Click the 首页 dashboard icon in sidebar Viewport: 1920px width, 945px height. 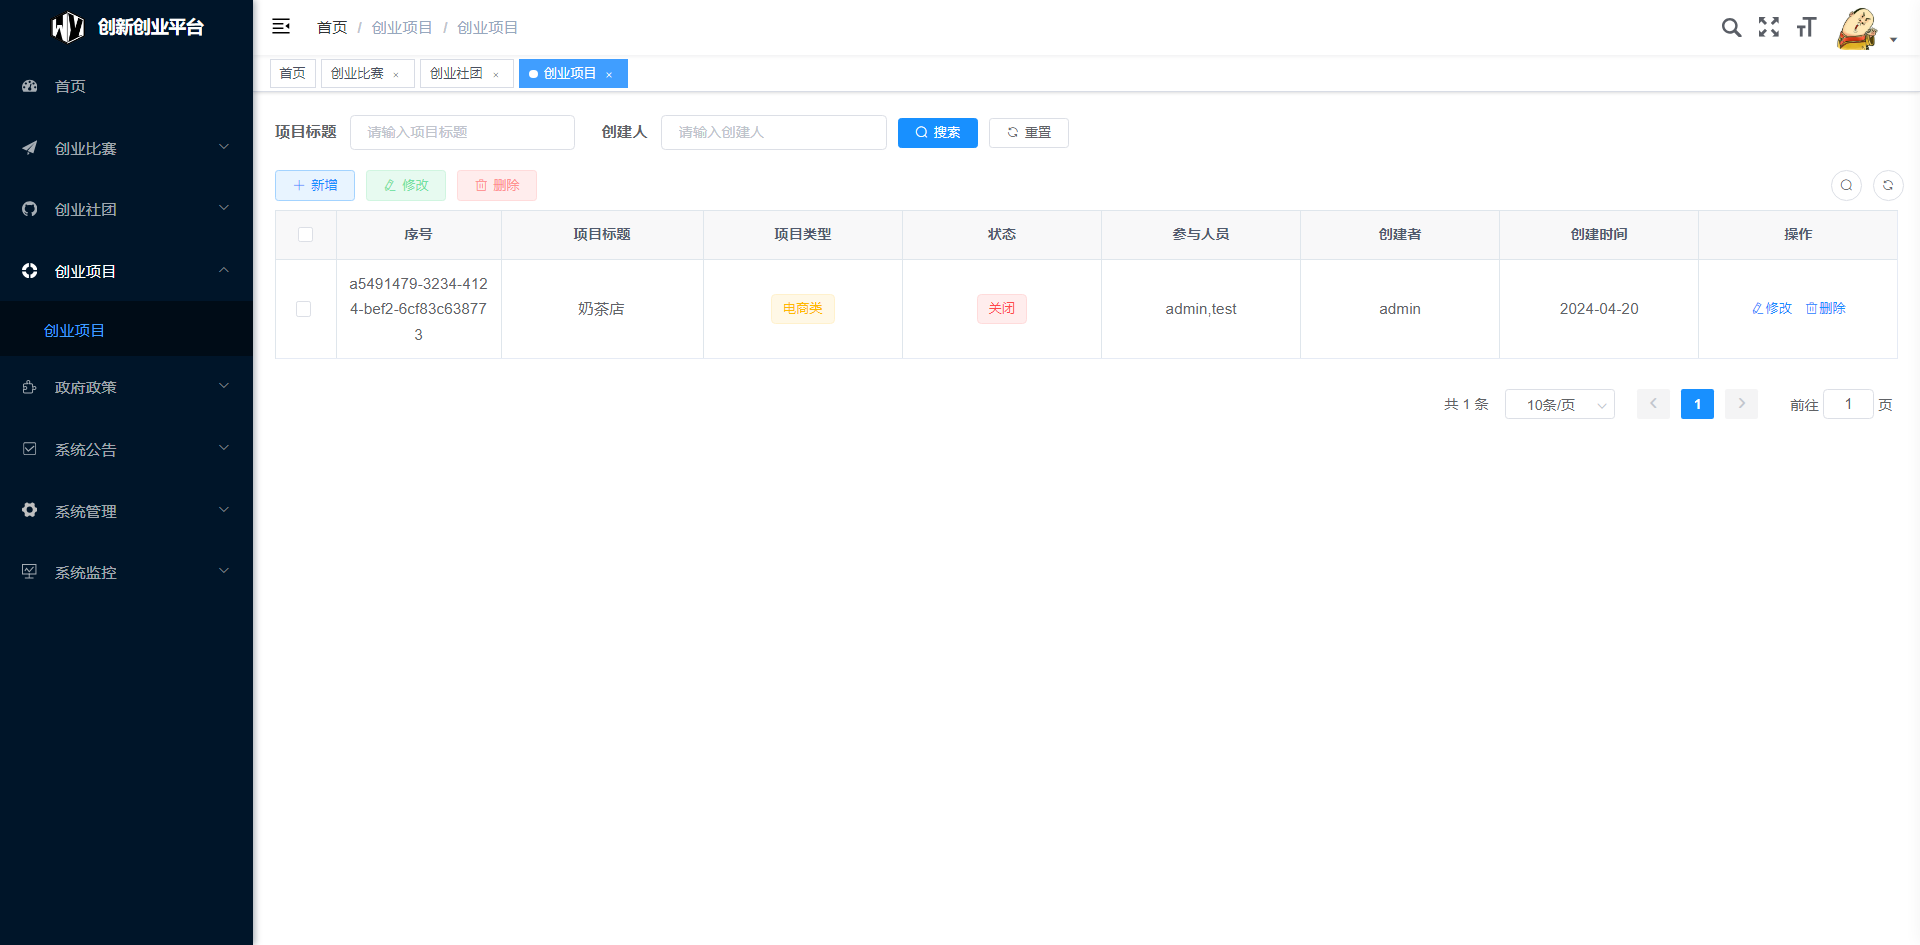point(30,86)
